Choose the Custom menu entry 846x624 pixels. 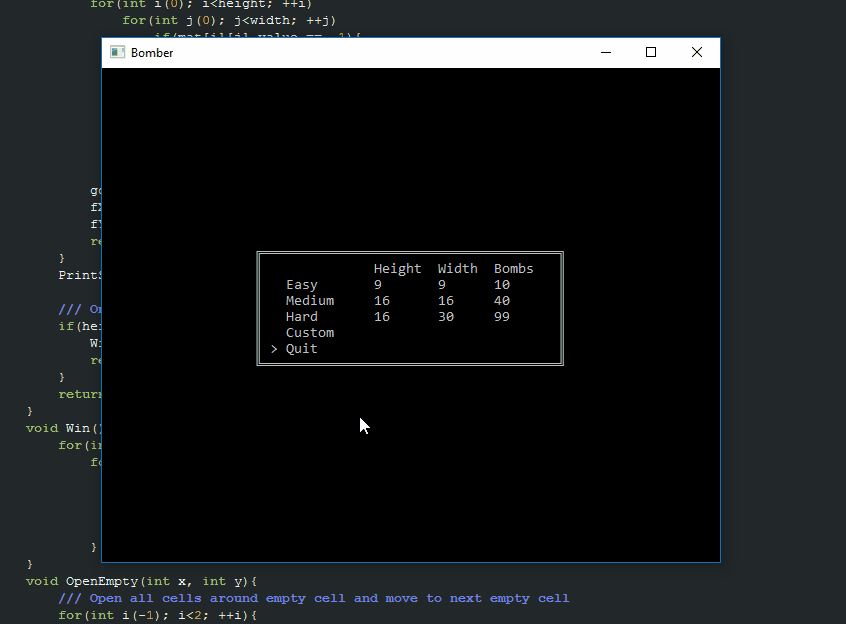(x=310, y=333)
